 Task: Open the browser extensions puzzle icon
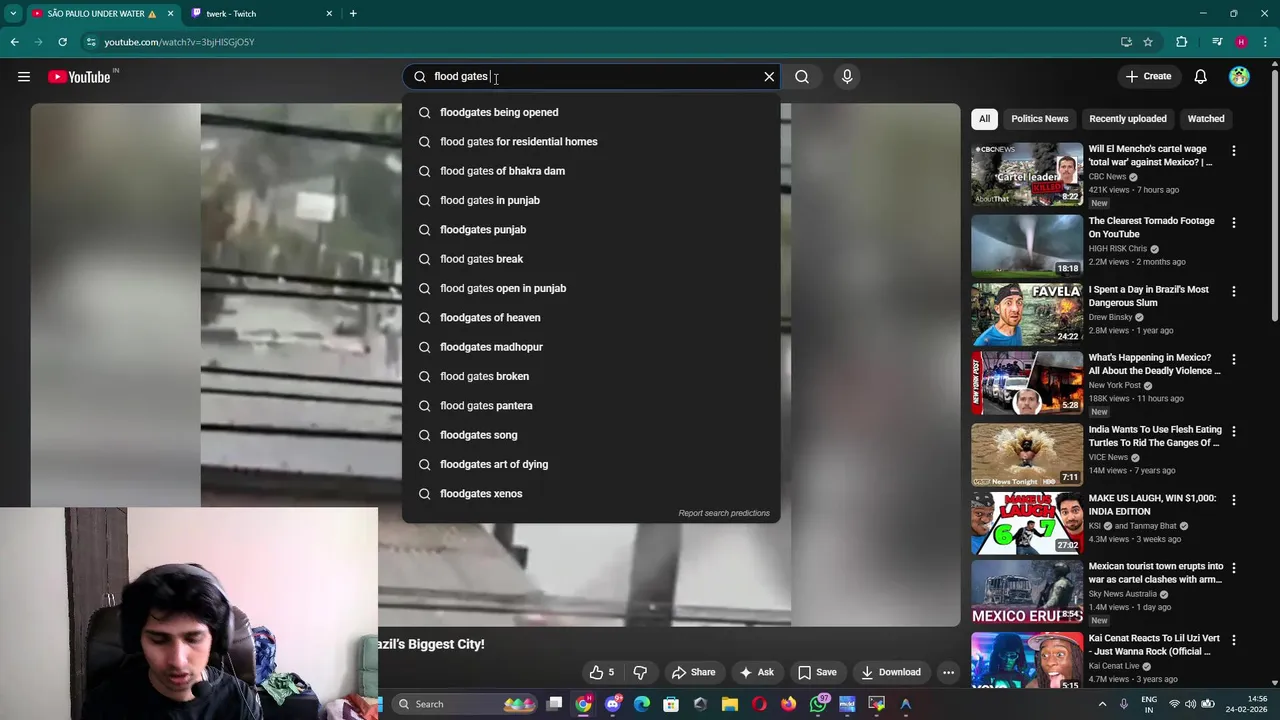(1182, 42)
